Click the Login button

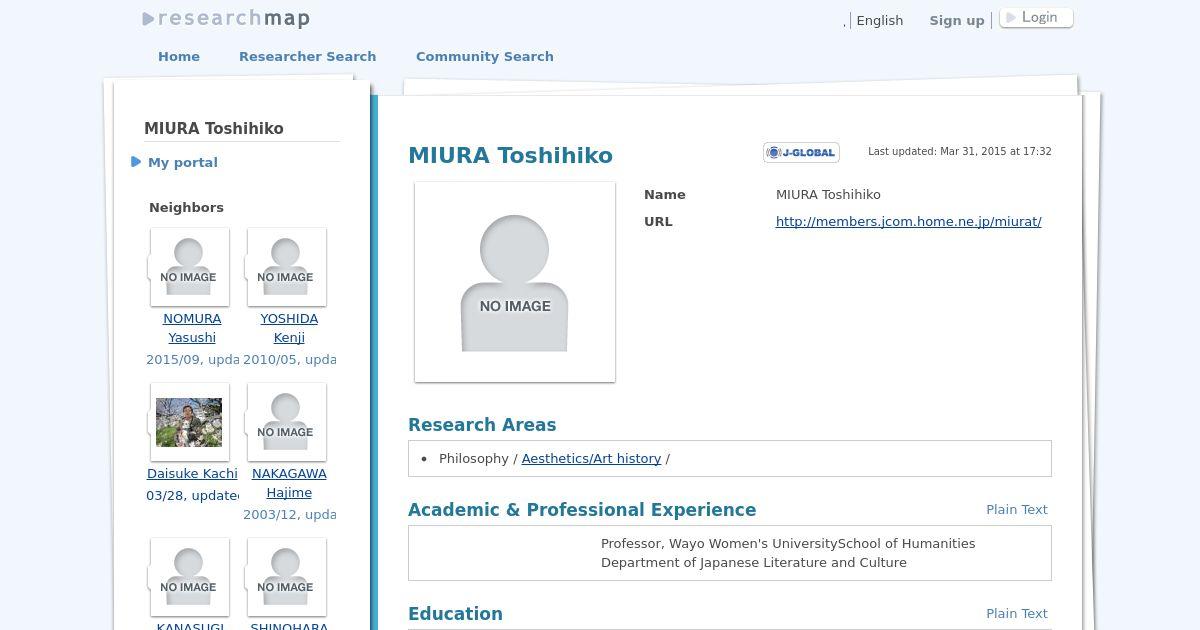[1036, 18]
